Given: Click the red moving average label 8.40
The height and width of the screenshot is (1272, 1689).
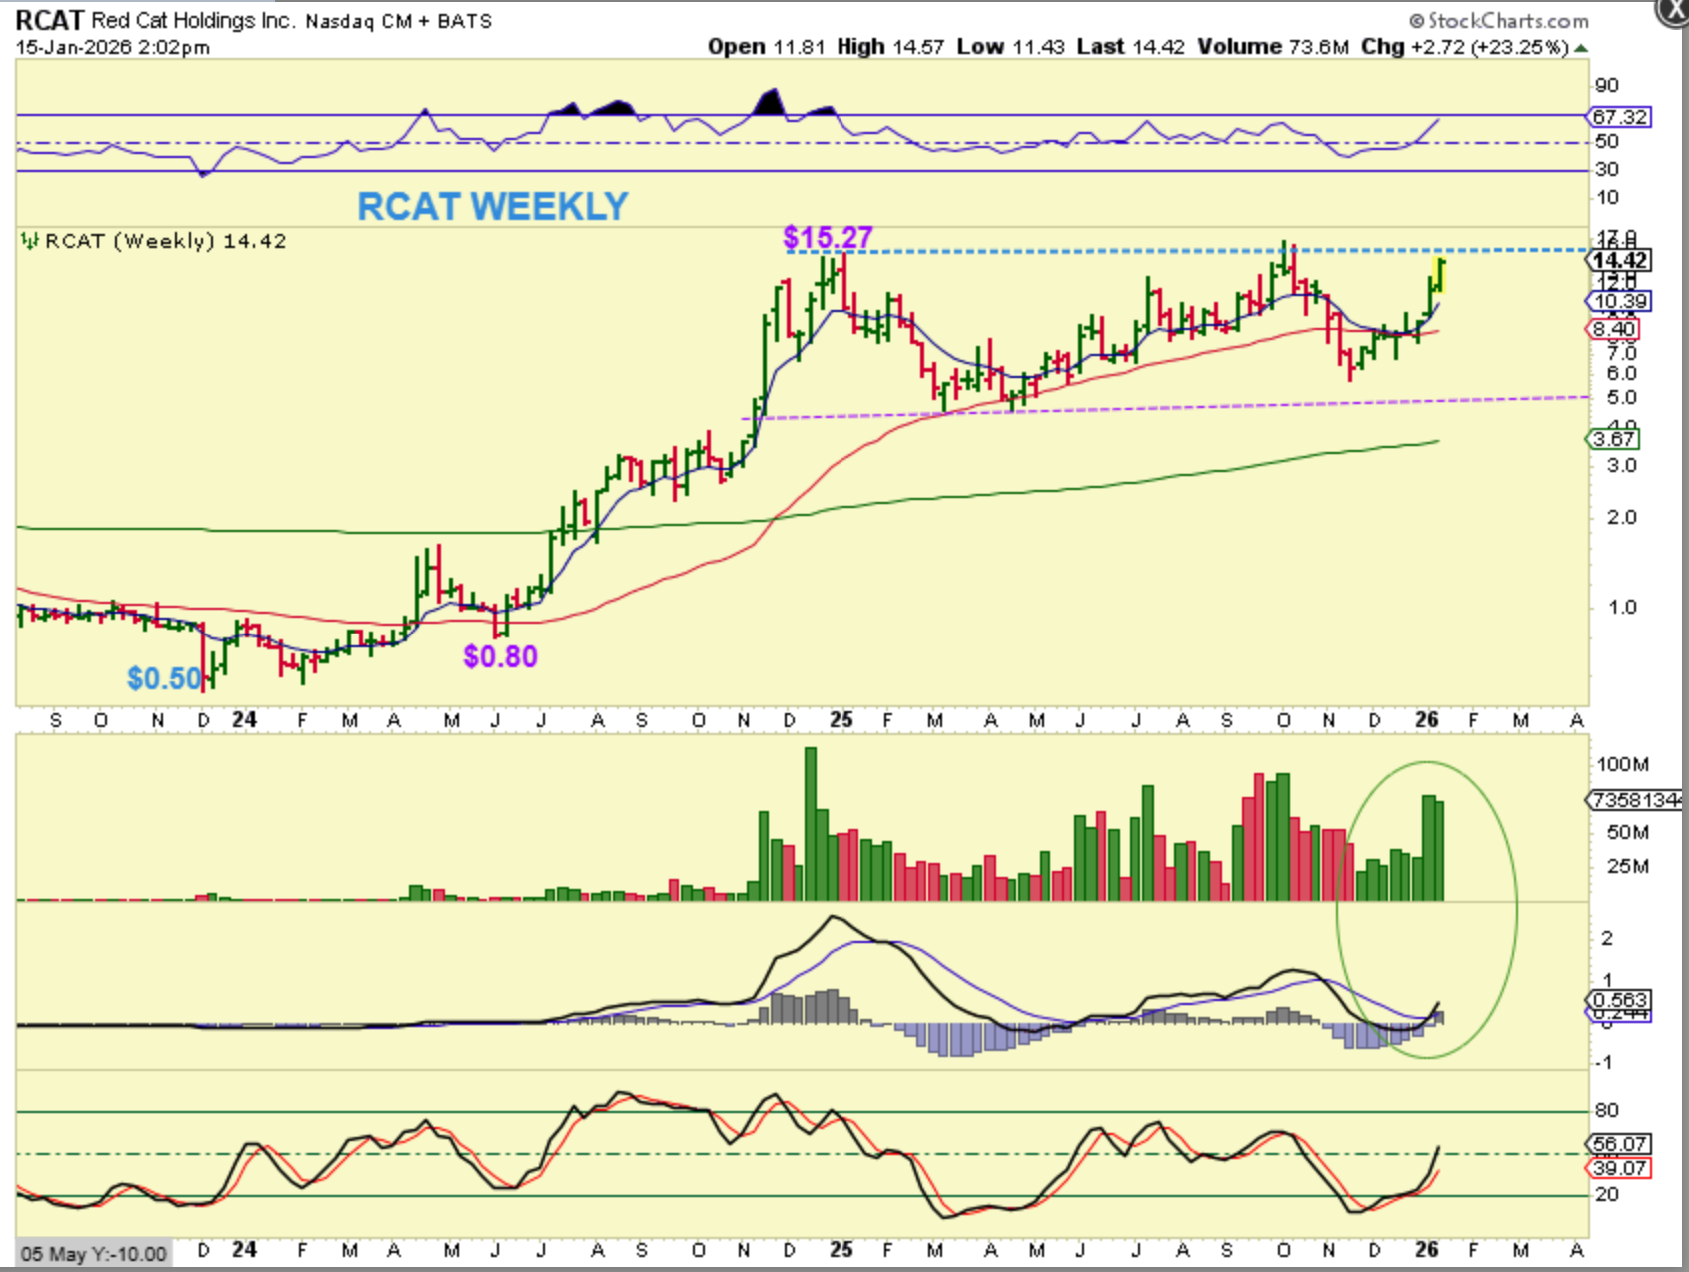Looking at the screenshot, I should coord(1613,329).
